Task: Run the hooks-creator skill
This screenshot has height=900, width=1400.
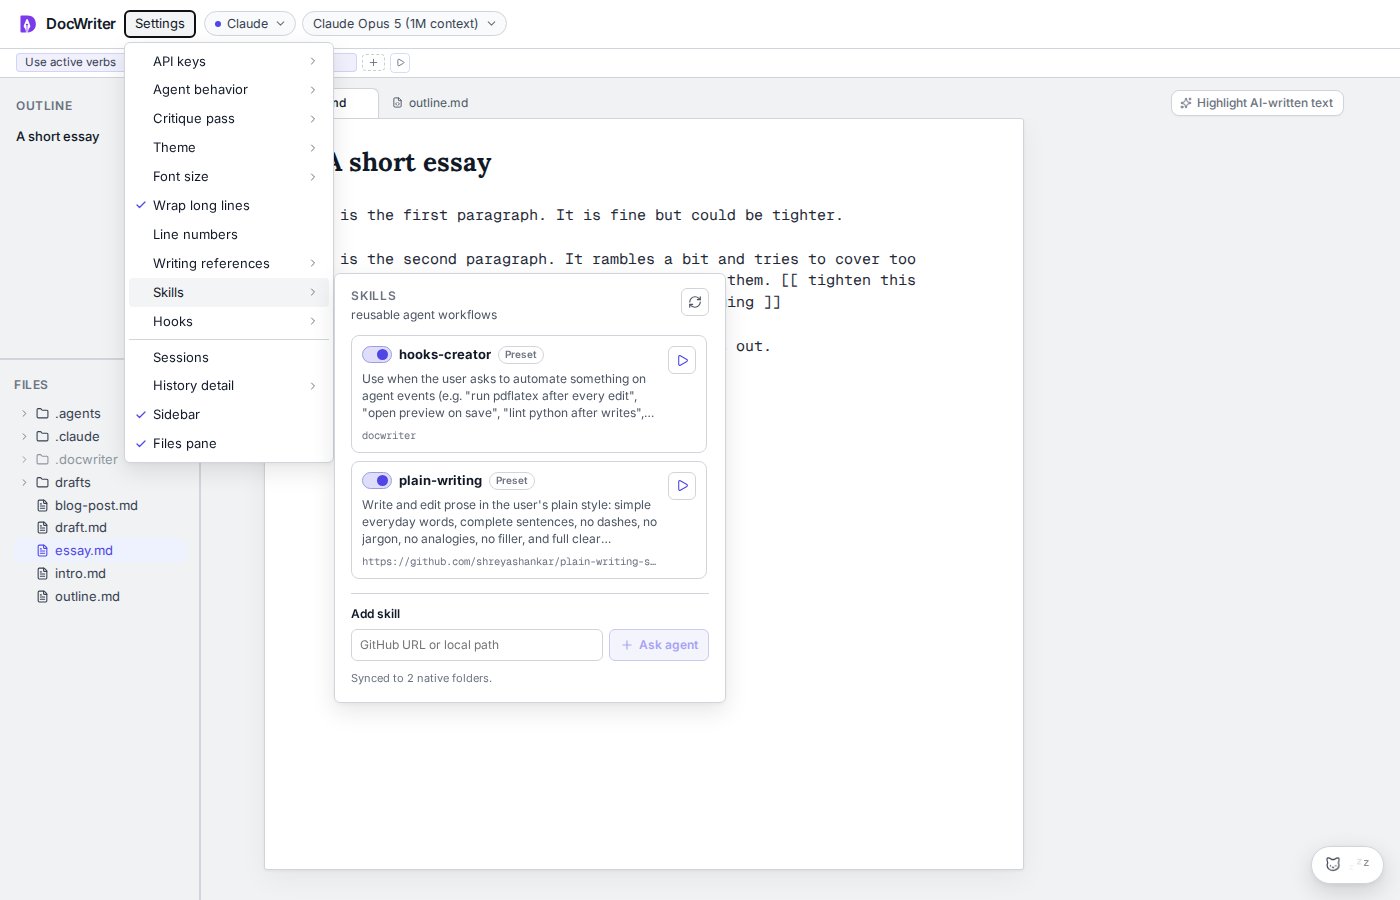Action: coord(682,360)
